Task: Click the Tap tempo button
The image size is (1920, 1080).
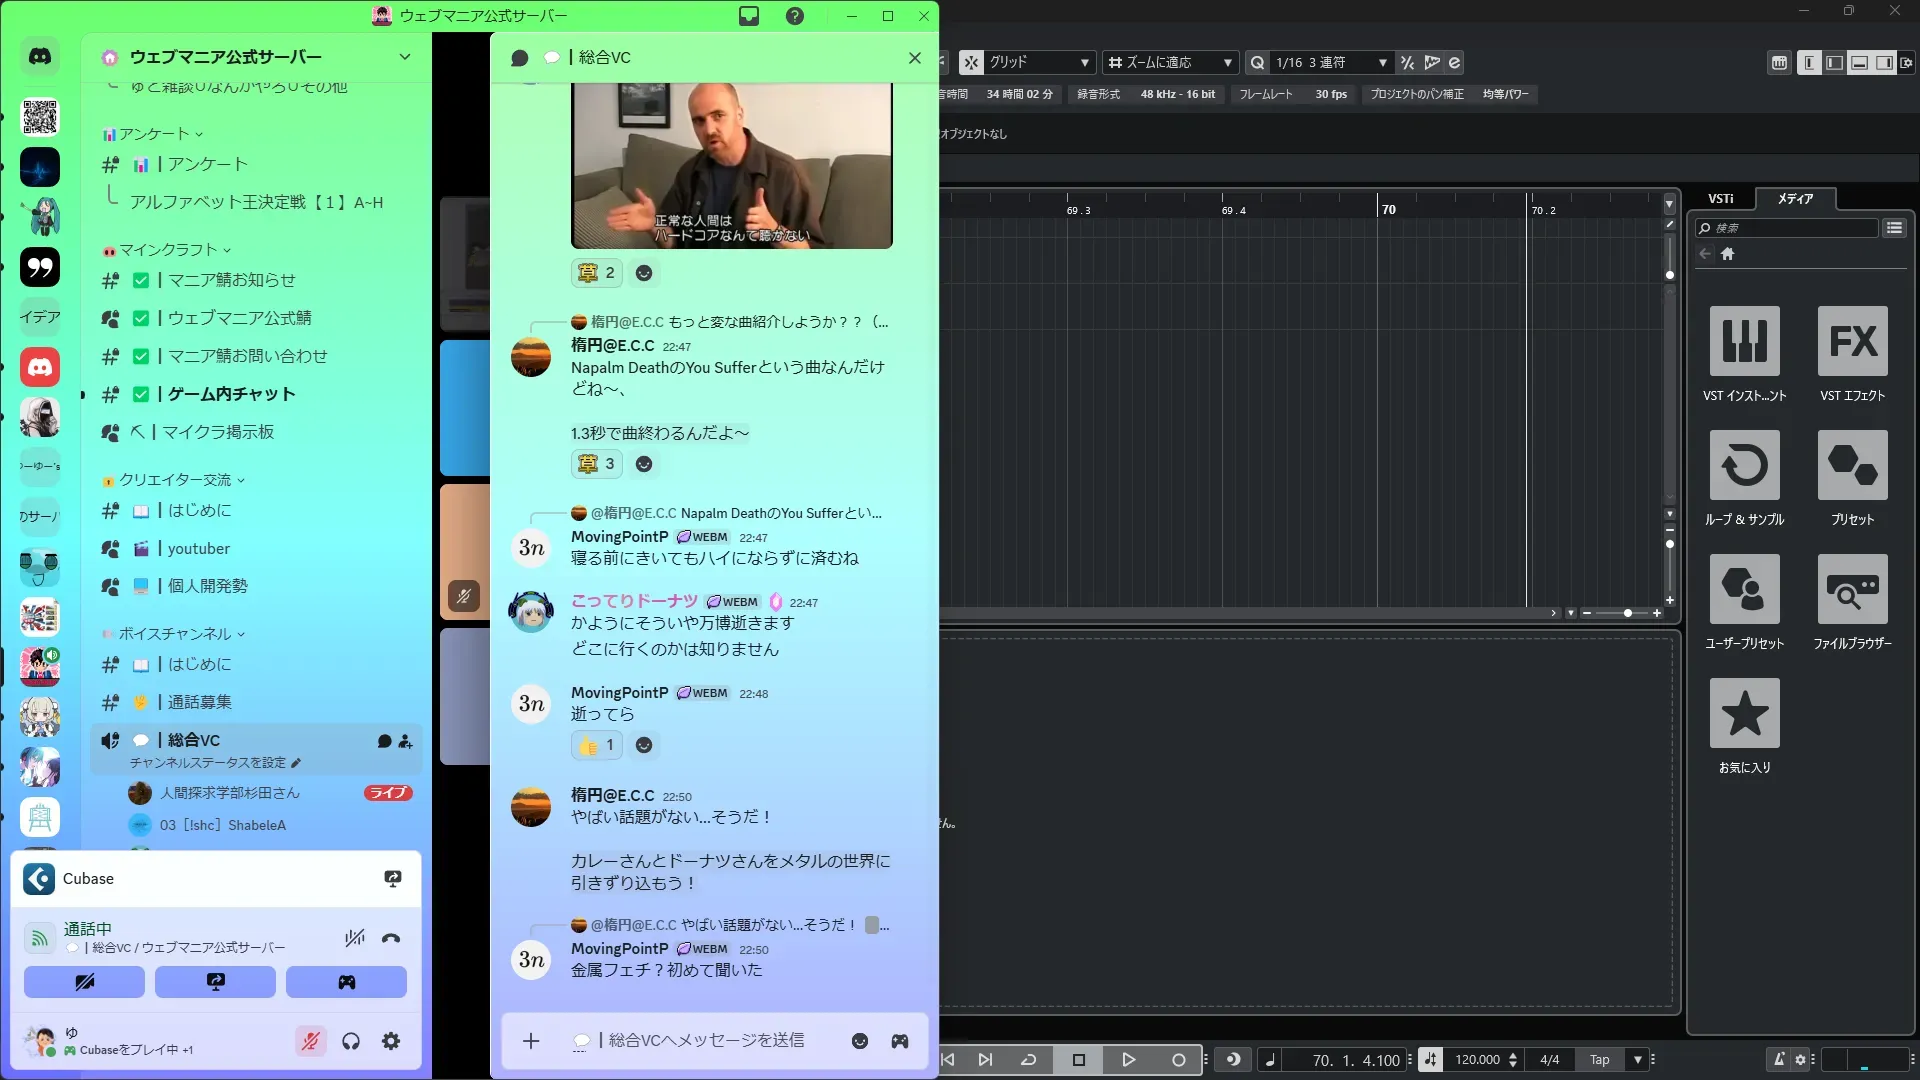Action: (x=1599, y=1060)
